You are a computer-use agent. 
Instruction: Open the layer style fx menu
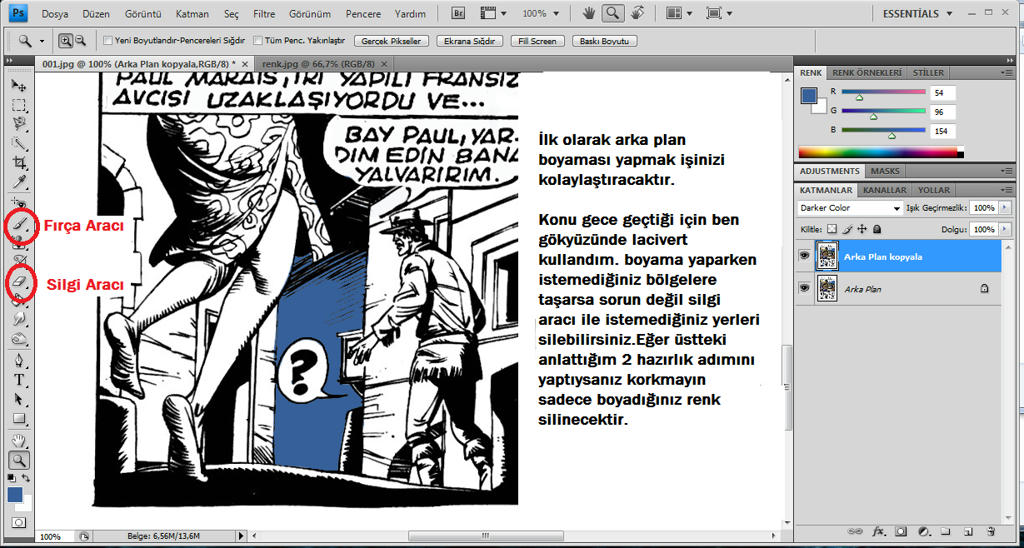point(878,531)
